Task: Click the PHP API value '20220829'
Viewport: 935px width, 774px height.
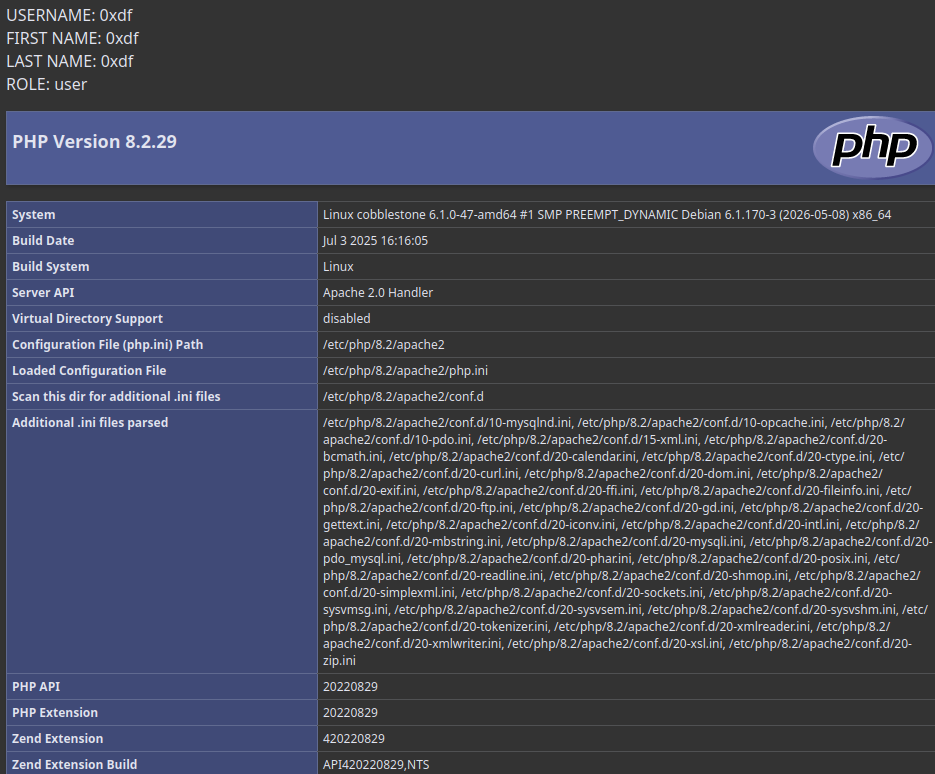Action: [x=350, y=686]
